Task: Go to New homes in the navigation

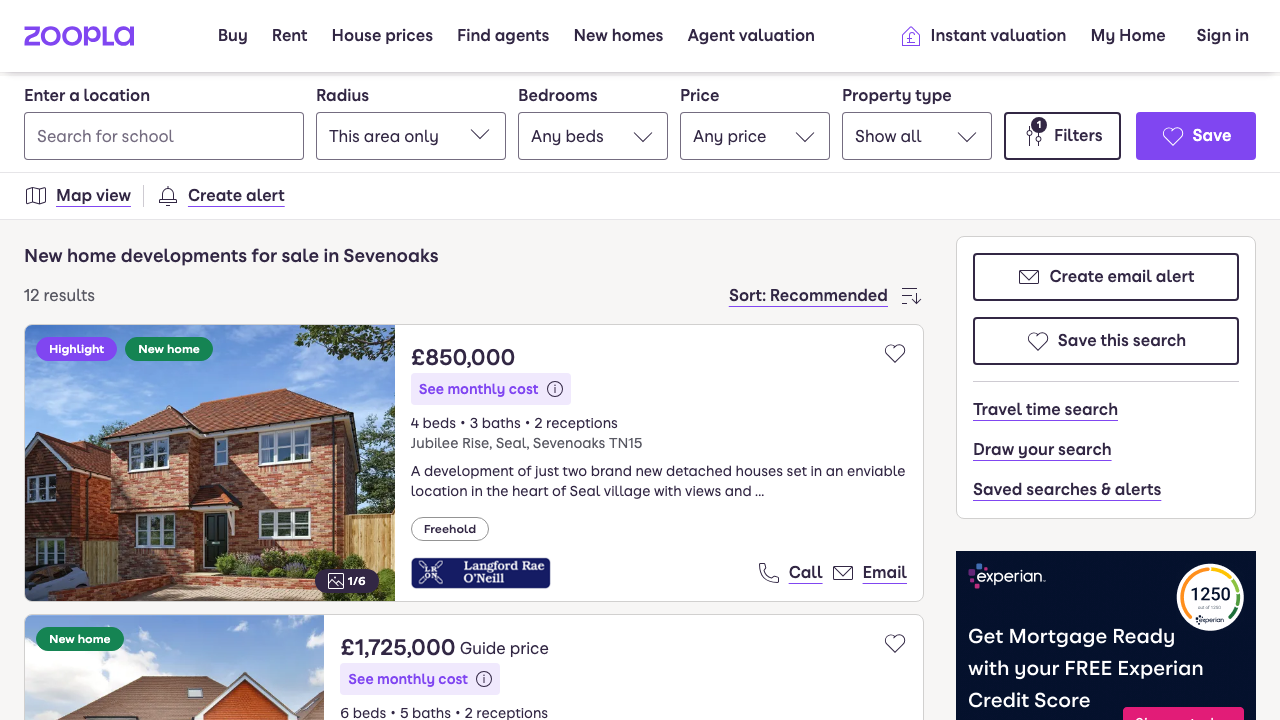Action: tap(618, 36)
